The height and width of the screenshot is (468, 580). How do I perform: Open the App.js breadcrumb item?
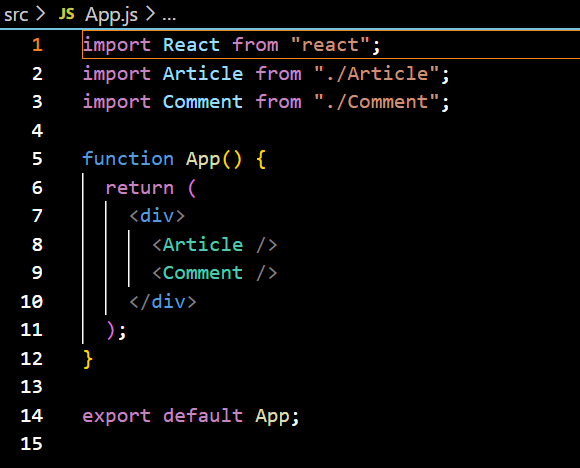pos(111,16)
